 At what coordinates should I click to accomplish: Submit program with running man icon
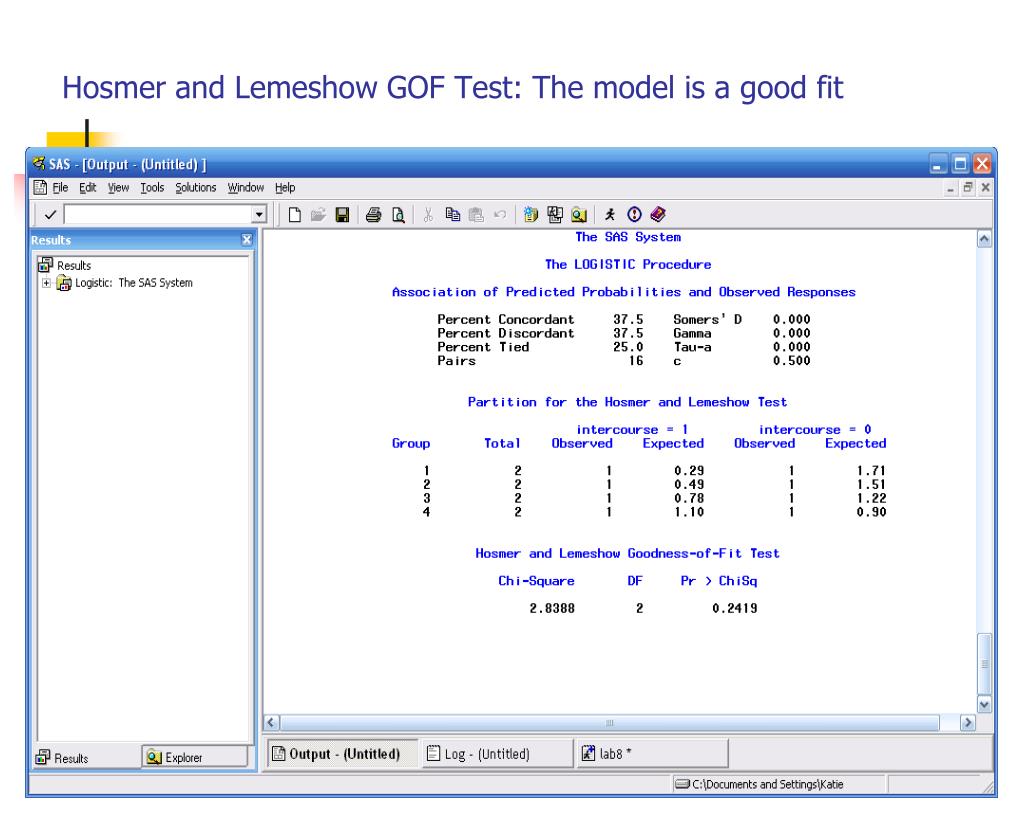tap(609, 215)
